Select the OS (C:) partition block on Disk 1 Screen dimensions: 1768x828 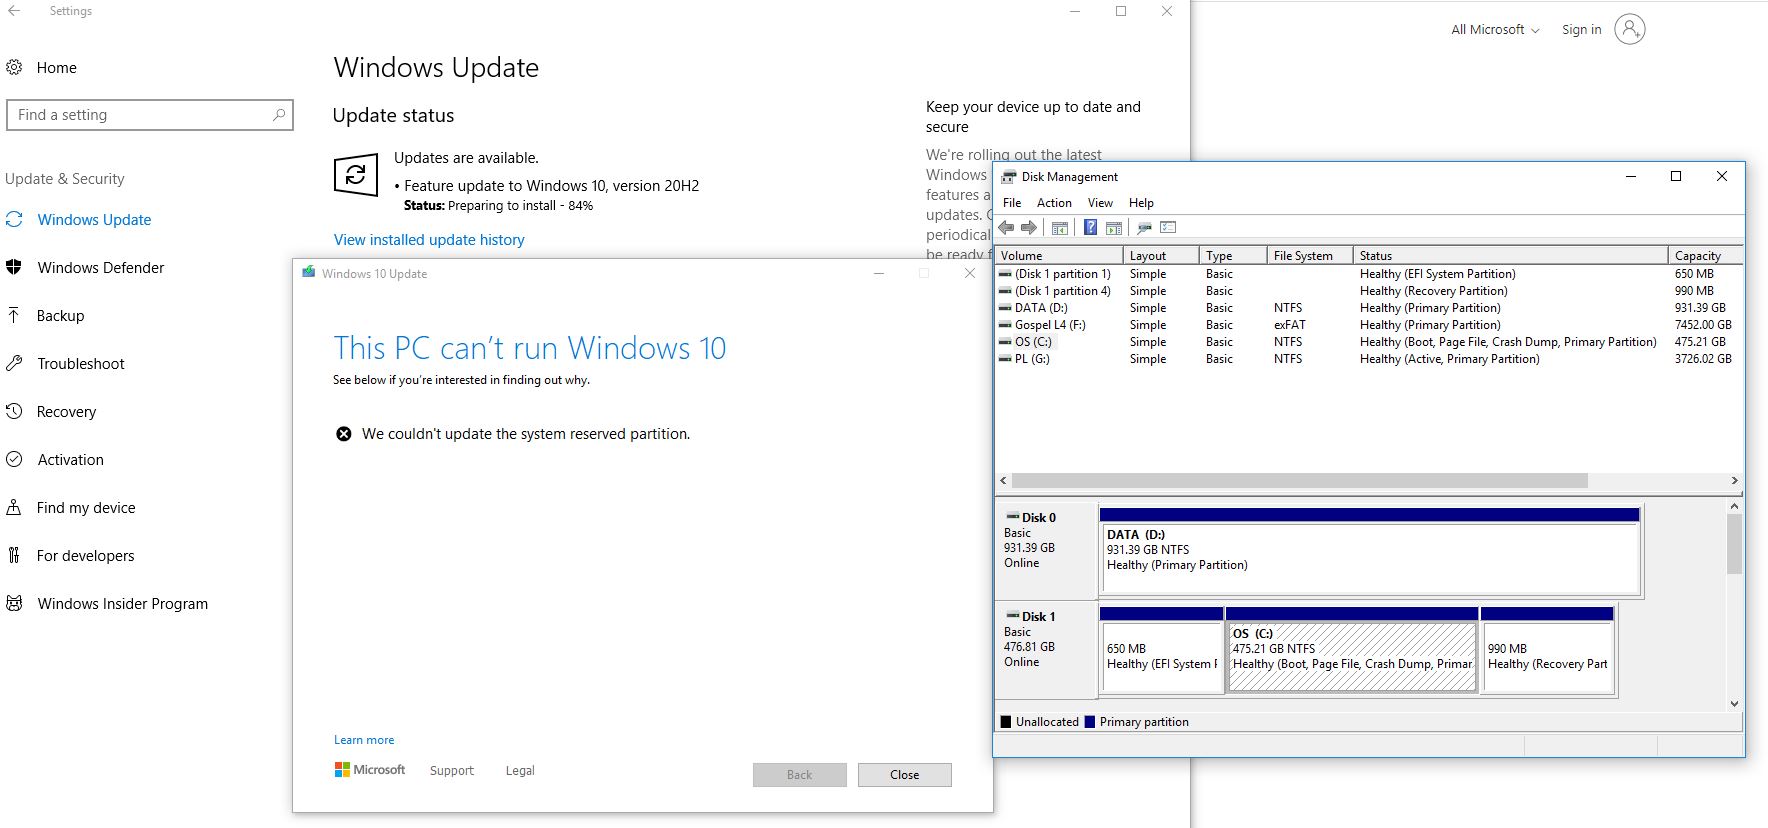[x=1352, y=650]
